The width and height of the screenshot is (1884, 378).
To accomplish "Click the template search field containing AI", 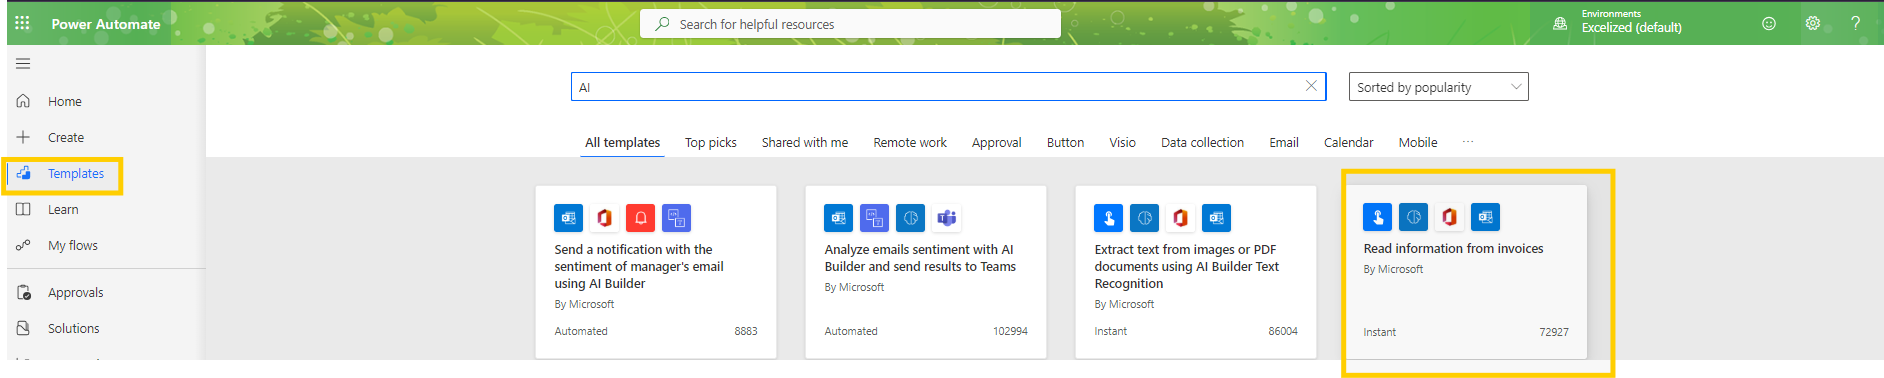I will tap(948, 87).
